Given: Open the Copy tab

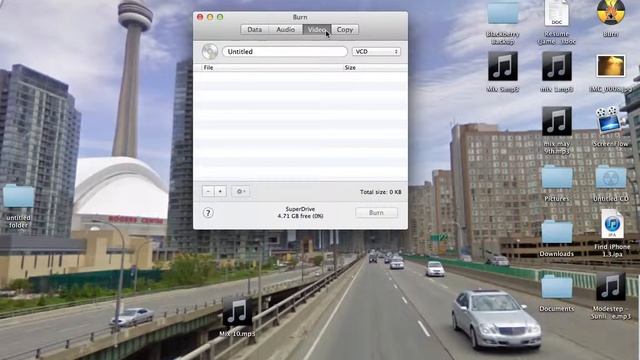Looking at the screenshot, I should [x=345, y=29].
